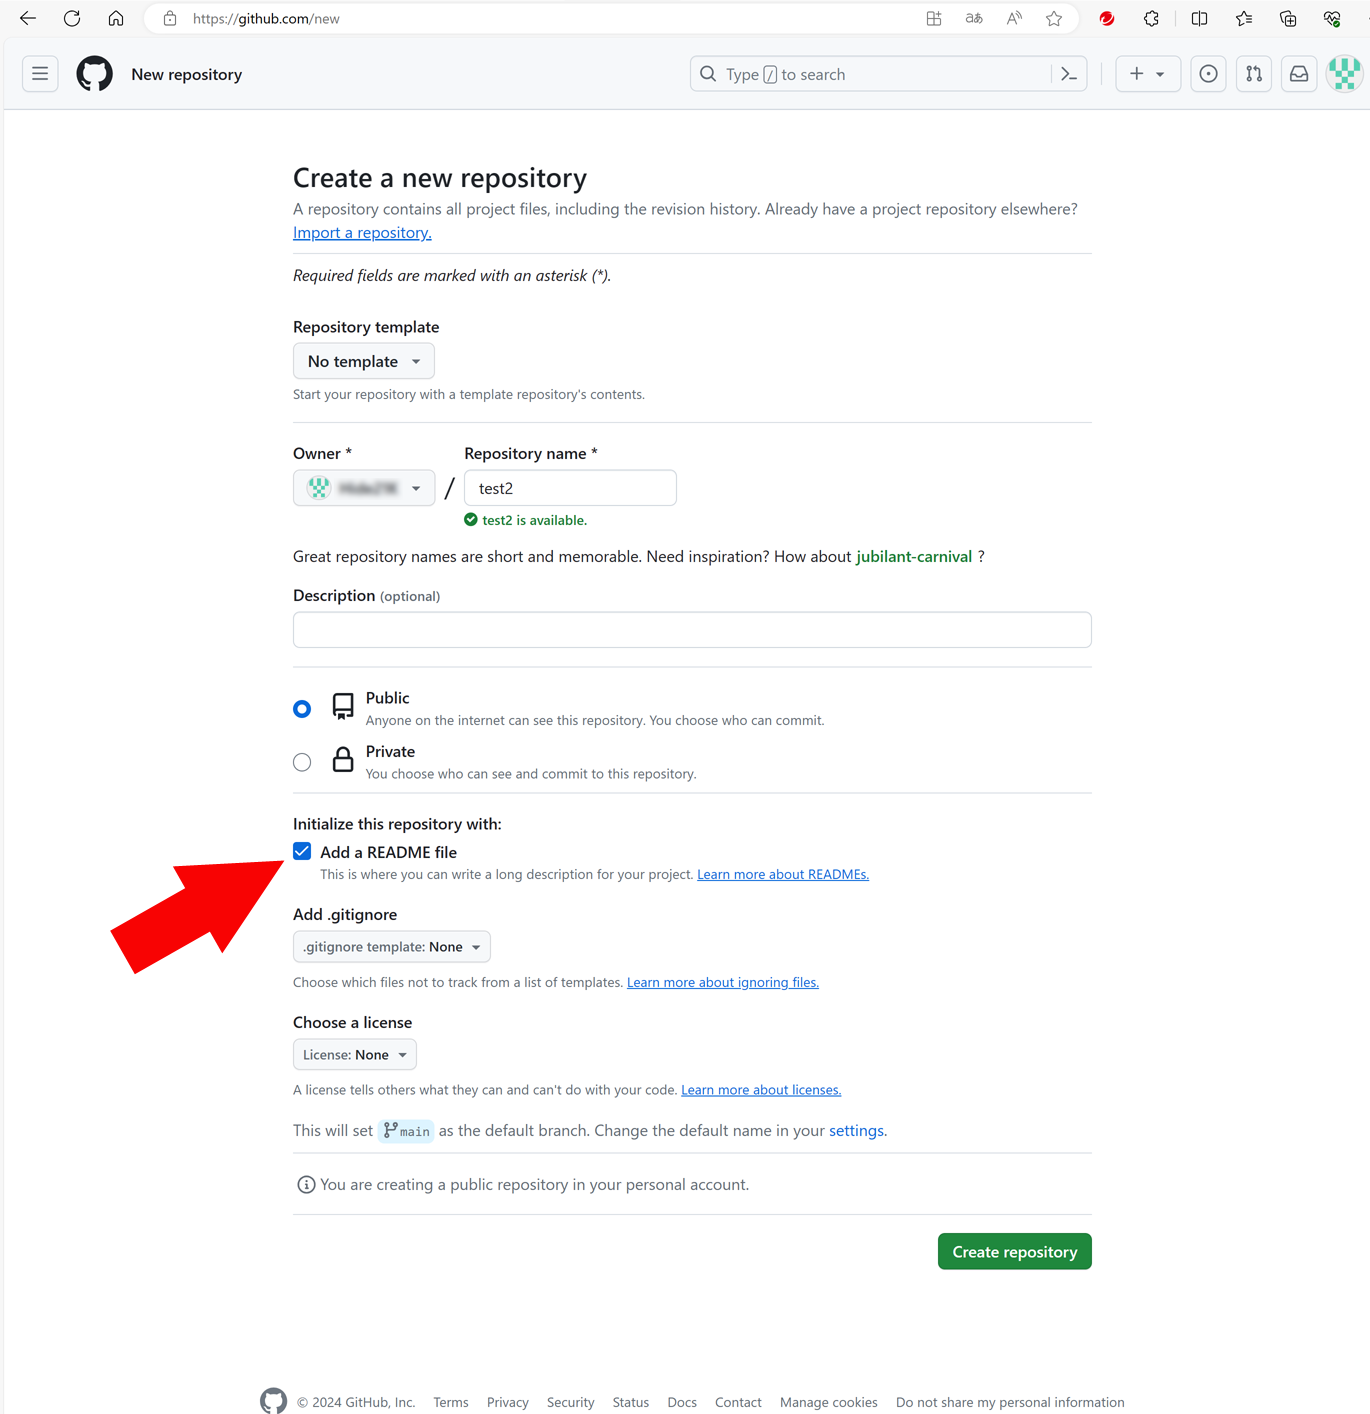1370x1414 pixels.
Task: Select the Private repository option
Action: [x=302, y=761]
